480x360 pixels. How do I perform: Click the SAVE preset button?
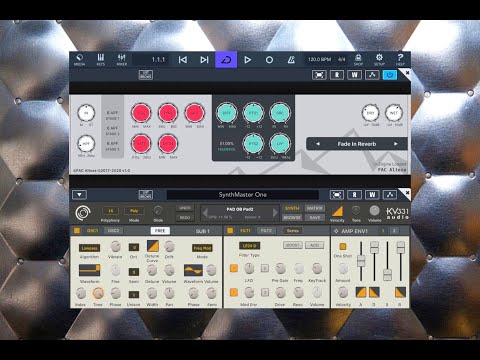click(x=314, y=217)
